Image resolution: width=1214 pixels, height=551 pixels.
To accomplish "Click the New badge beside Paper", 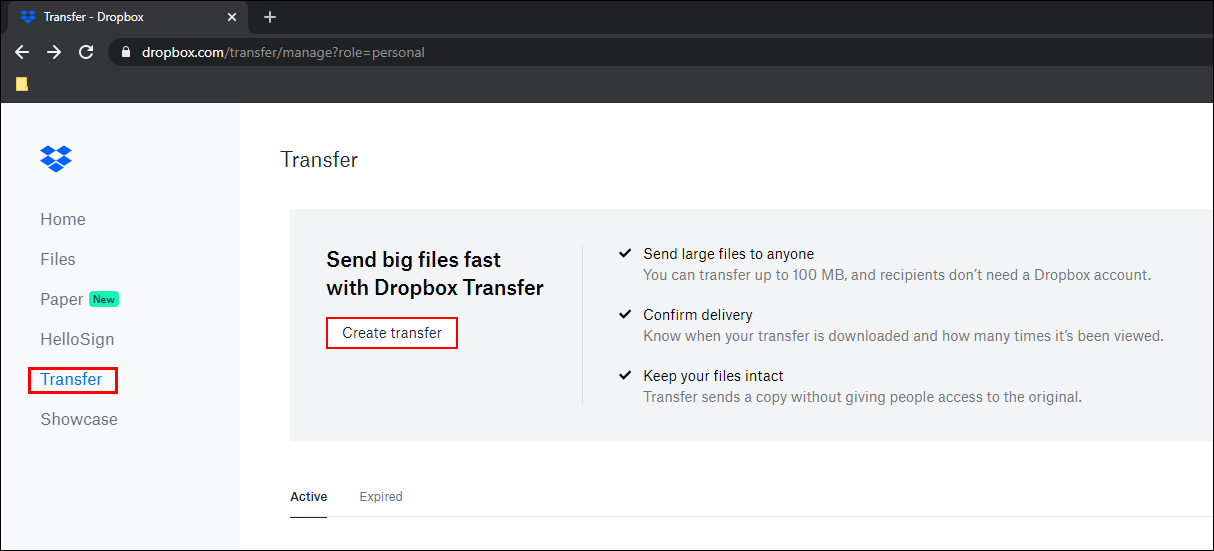I will click(x=104, y=299).
